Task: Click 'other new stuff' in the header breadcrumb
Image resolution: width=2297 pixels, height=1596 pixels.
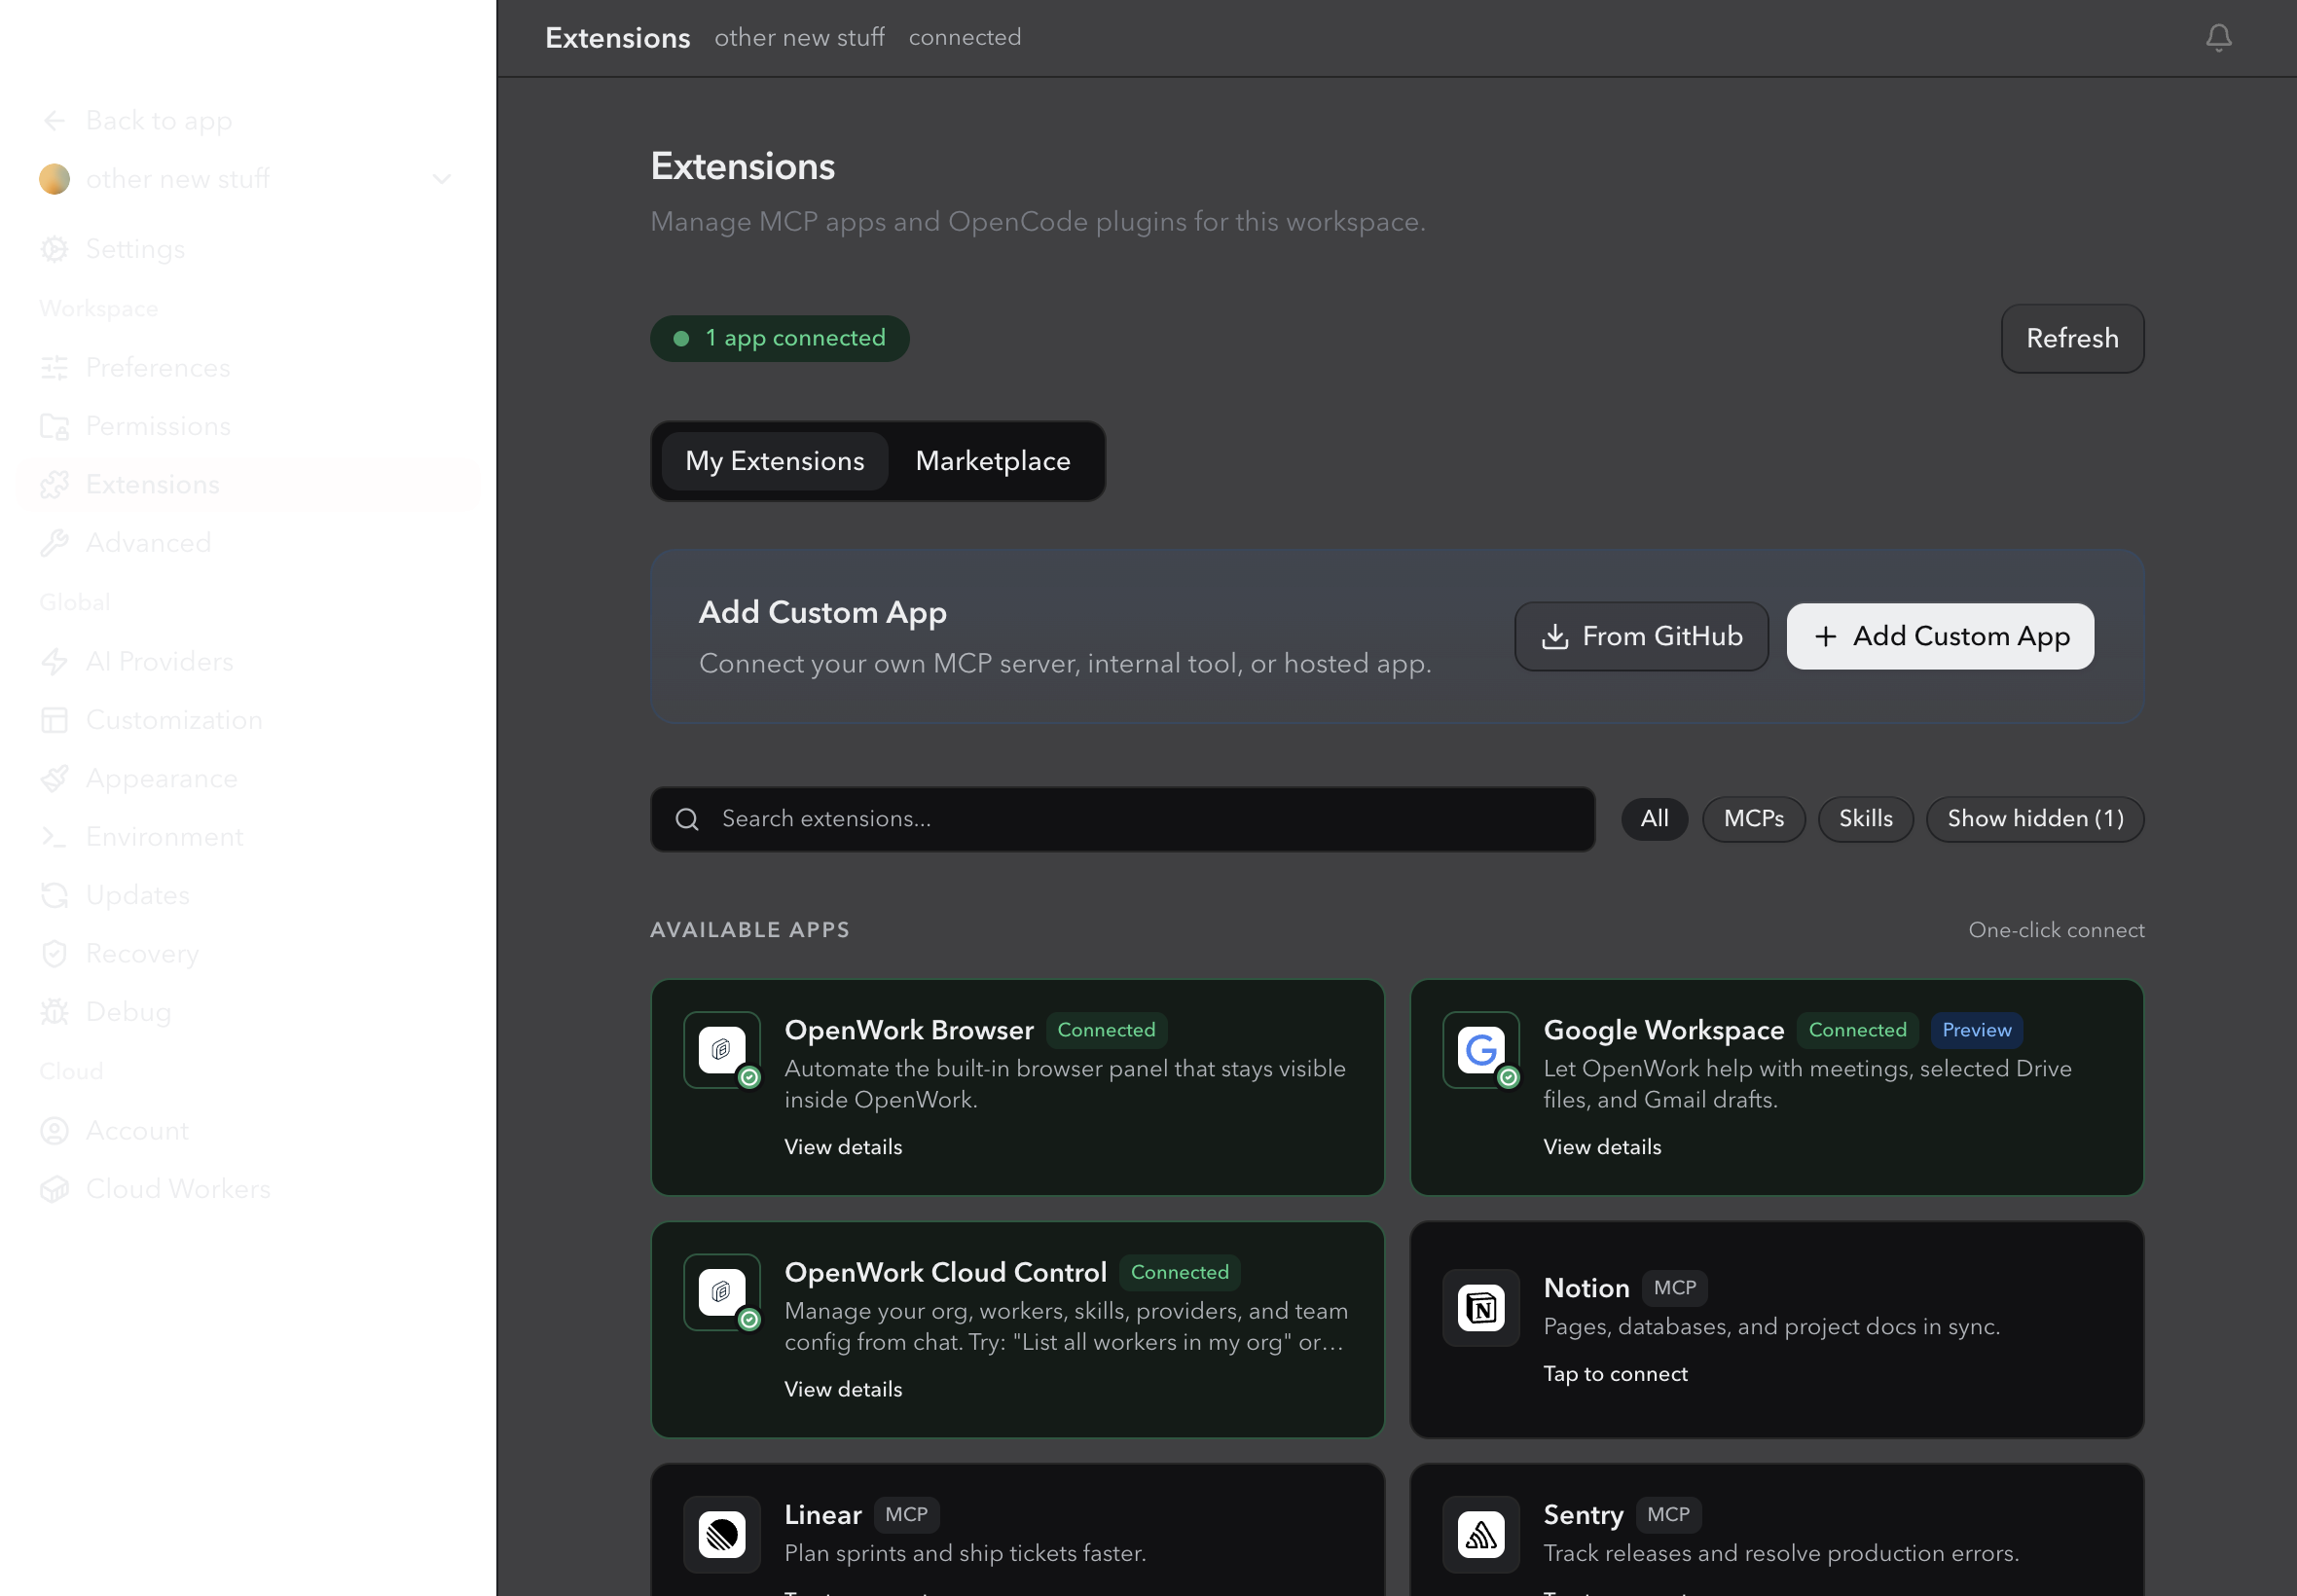Action: click(x=799, y=38)
